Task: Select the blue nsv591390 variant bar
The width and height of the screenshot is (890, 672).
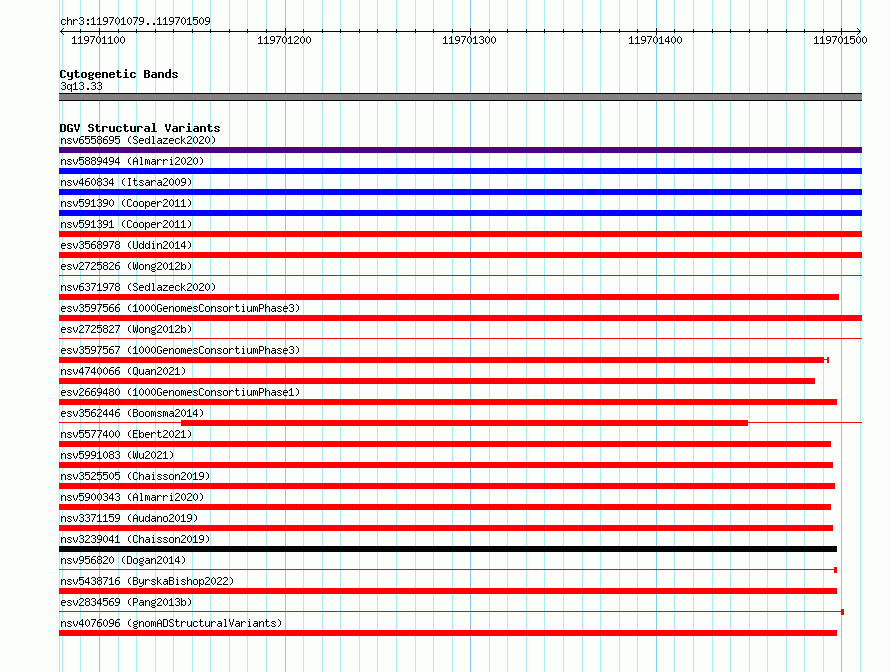Action: 460,213
